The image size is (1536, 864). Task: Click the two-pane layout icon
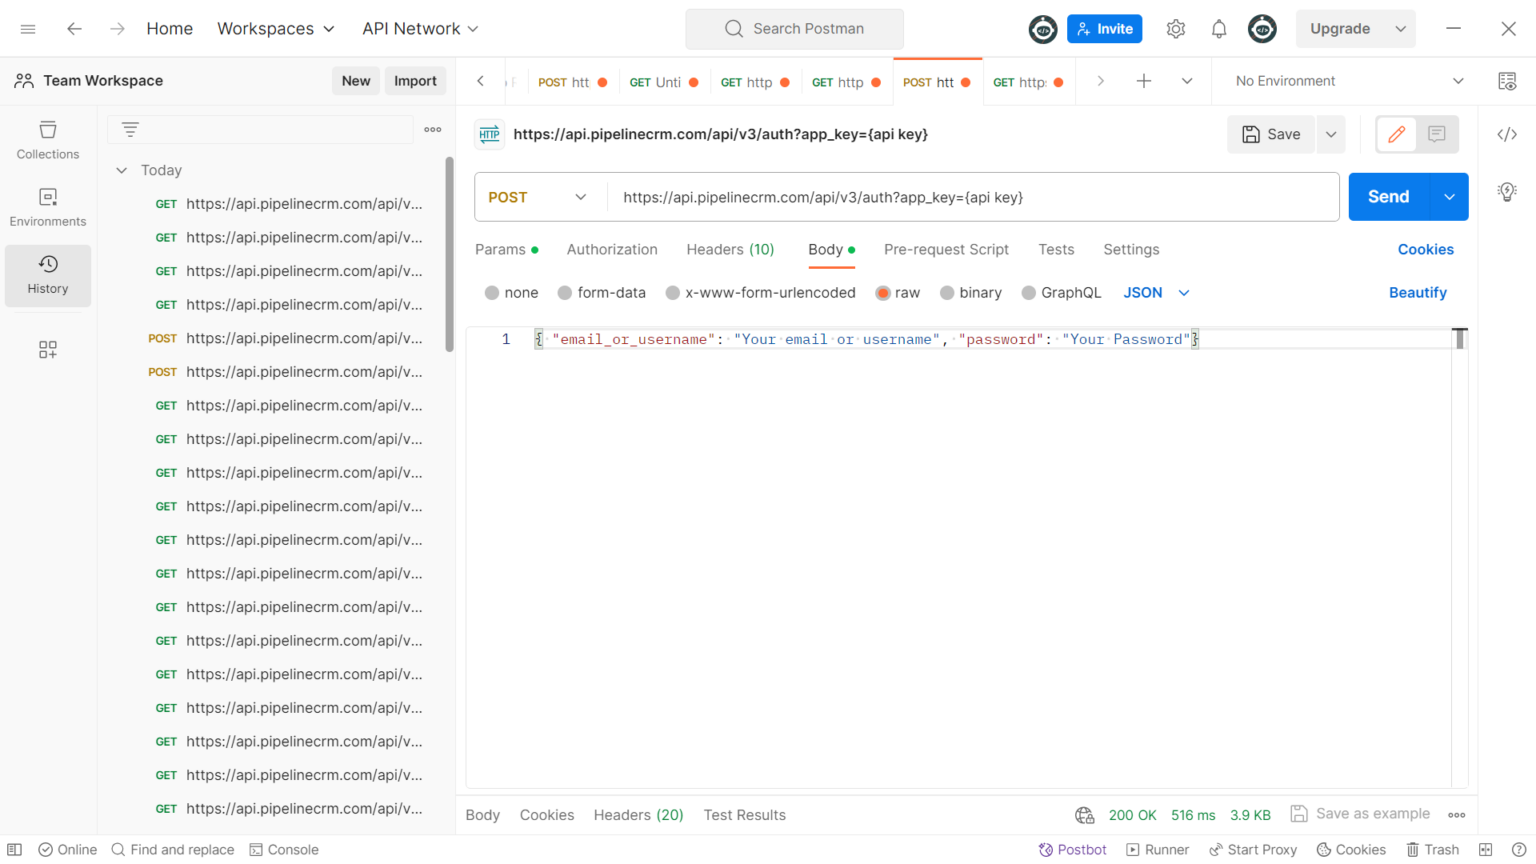pos(1486,850)
